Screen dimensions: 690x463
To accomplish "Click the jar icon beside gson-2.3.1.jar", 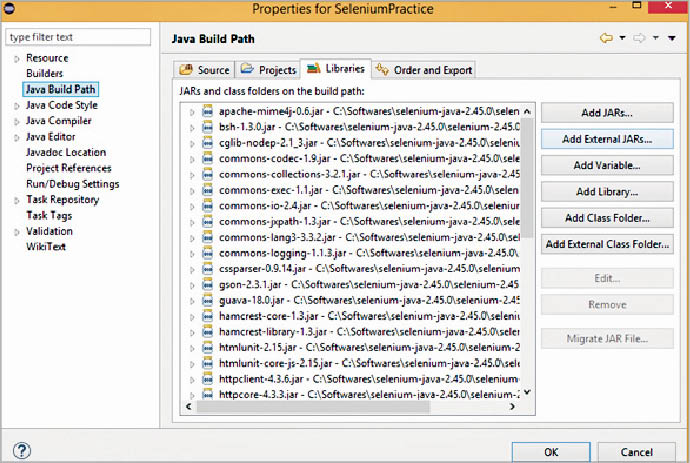I will [x=207, y=283].
